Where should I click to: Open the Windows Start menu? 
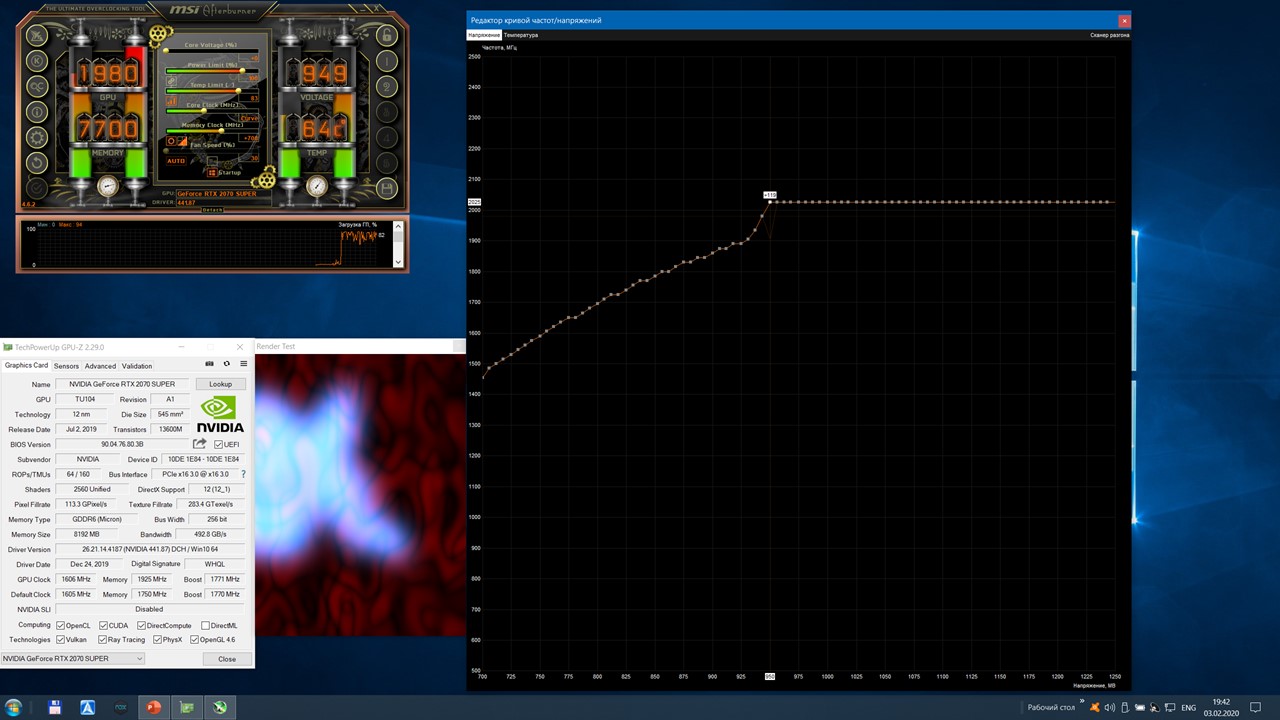14,707
